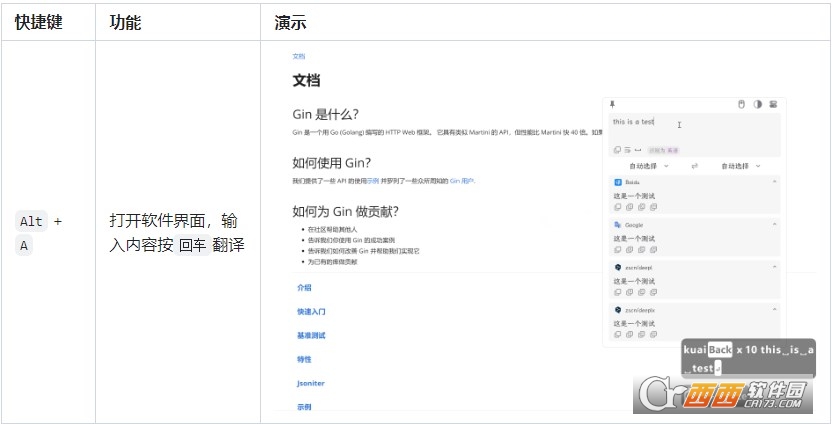Click the space-bar shaped icon under the input text
833x424 pixels.
[638, 150]
